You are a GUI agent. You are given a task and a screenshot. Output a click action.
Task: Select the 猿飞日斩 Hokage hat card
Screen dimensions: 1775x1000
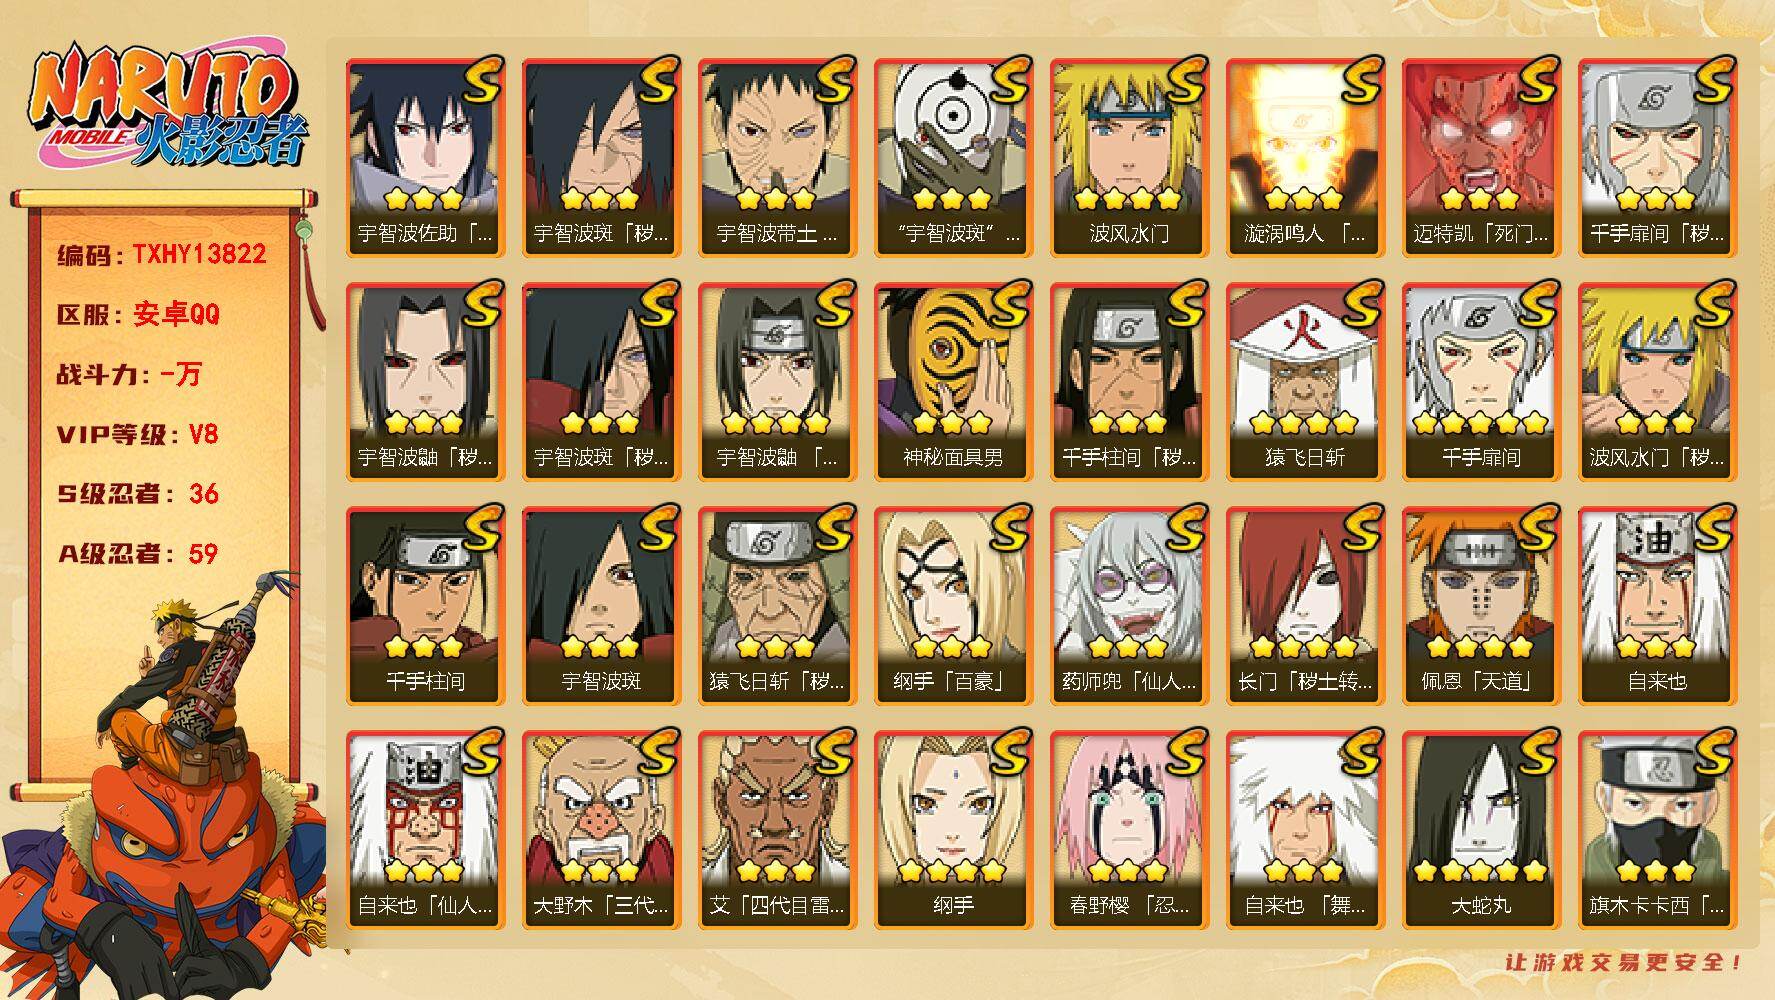1305,381
